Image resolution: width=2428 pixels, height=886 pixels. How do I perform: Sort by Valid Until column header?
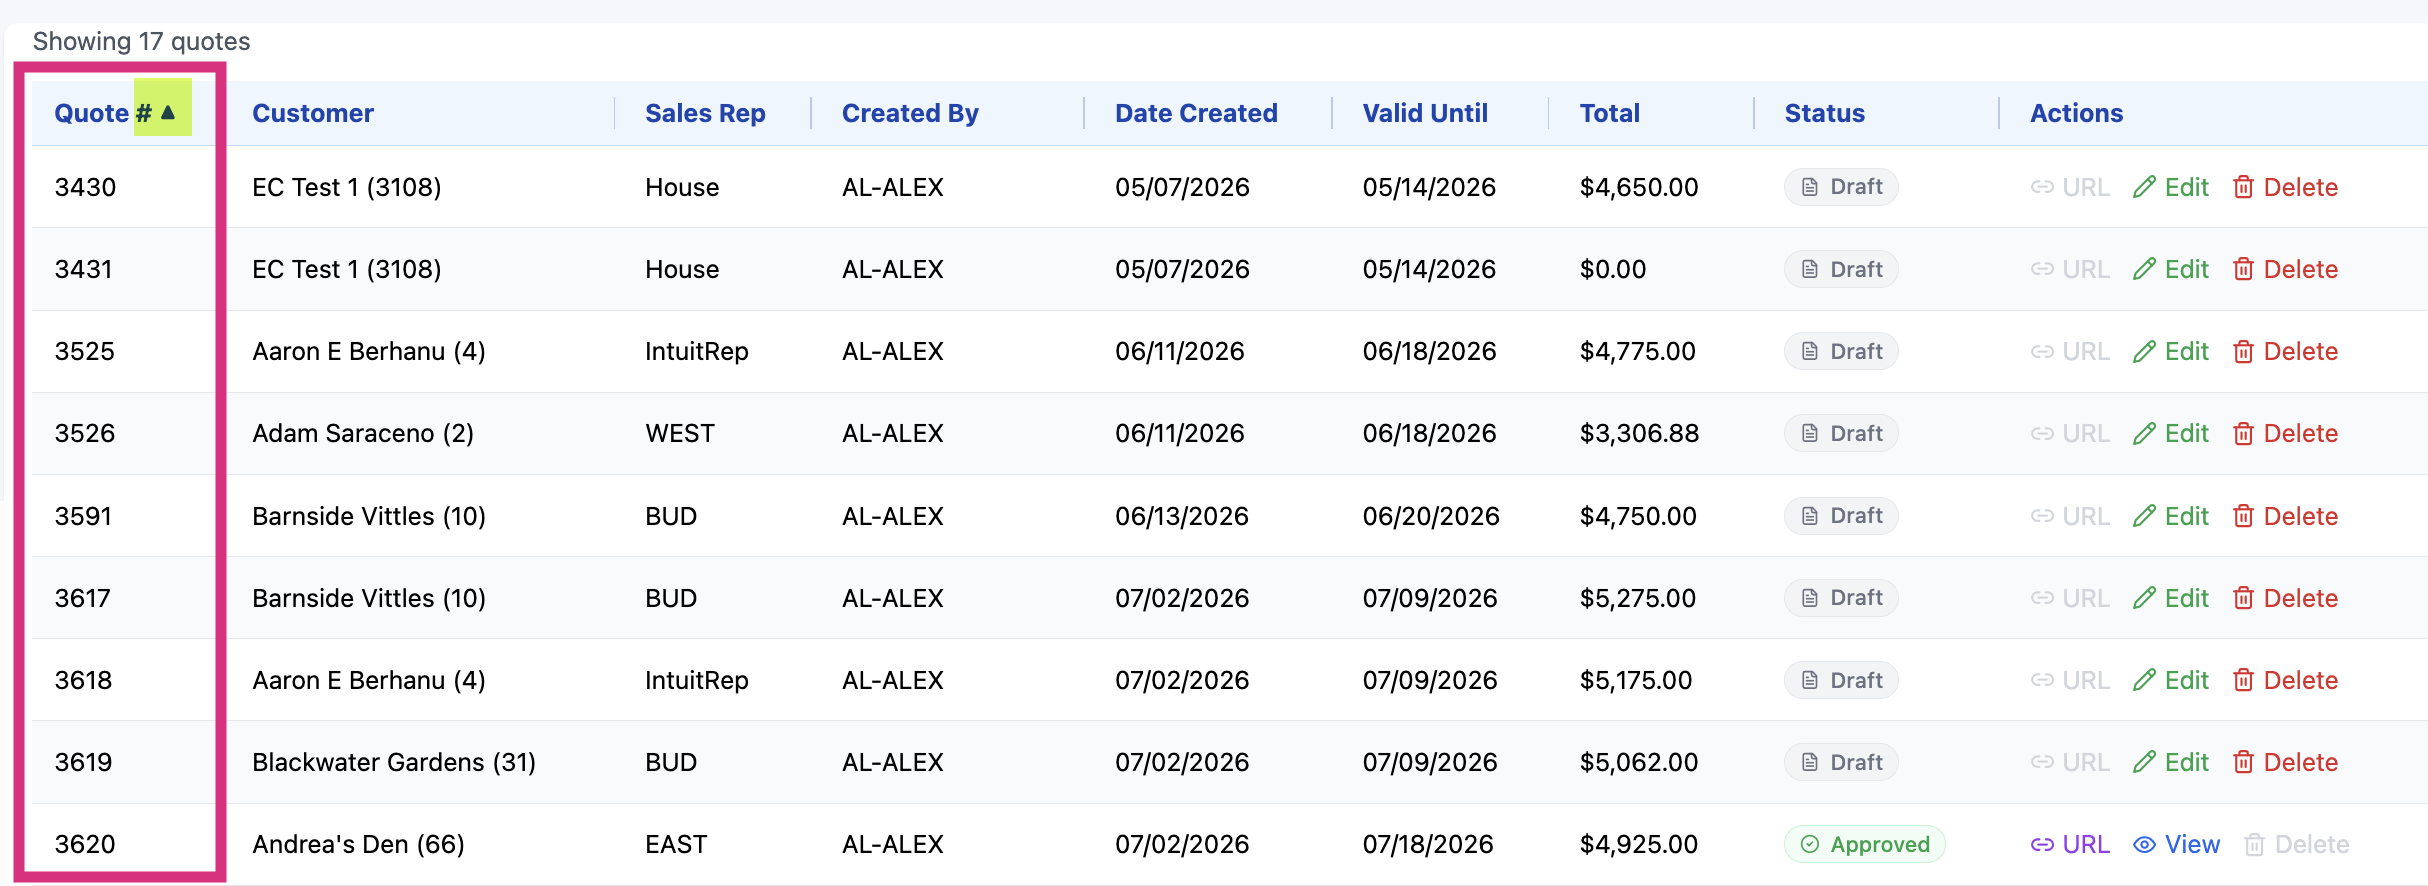1425,113
